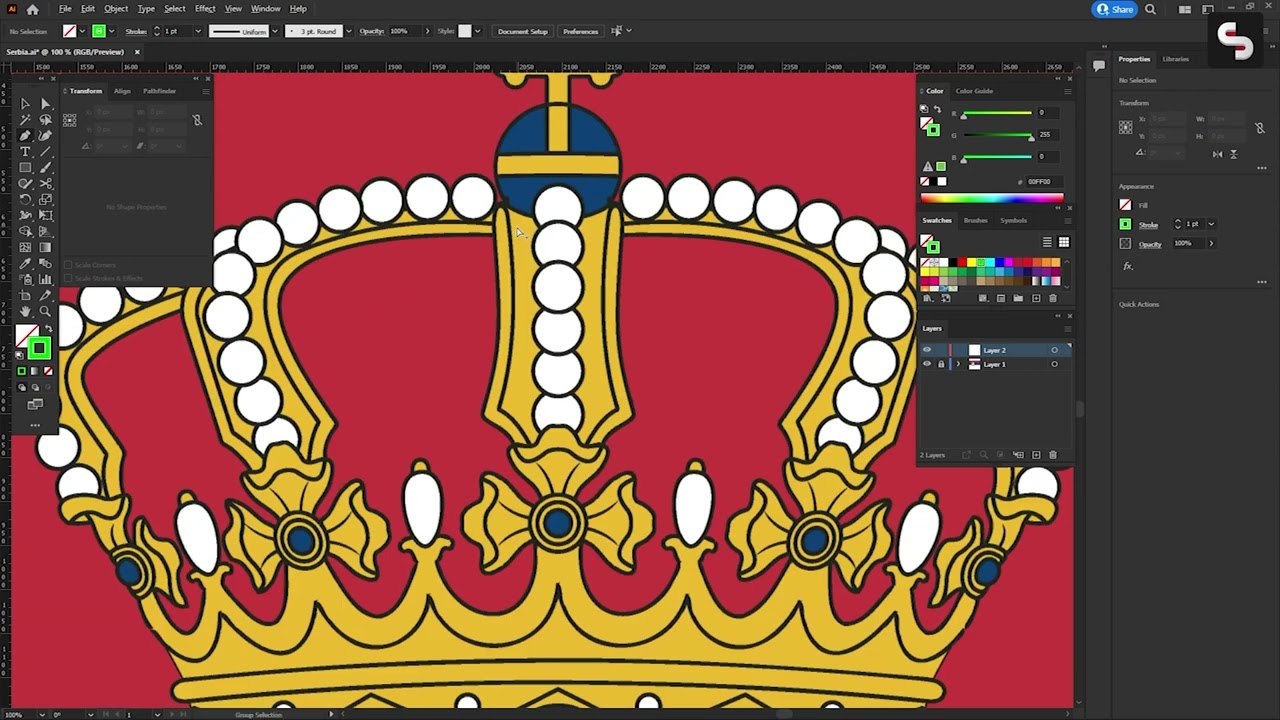Select the Artboard tool
Viewport: 1280px width, 720px height.
25,296
